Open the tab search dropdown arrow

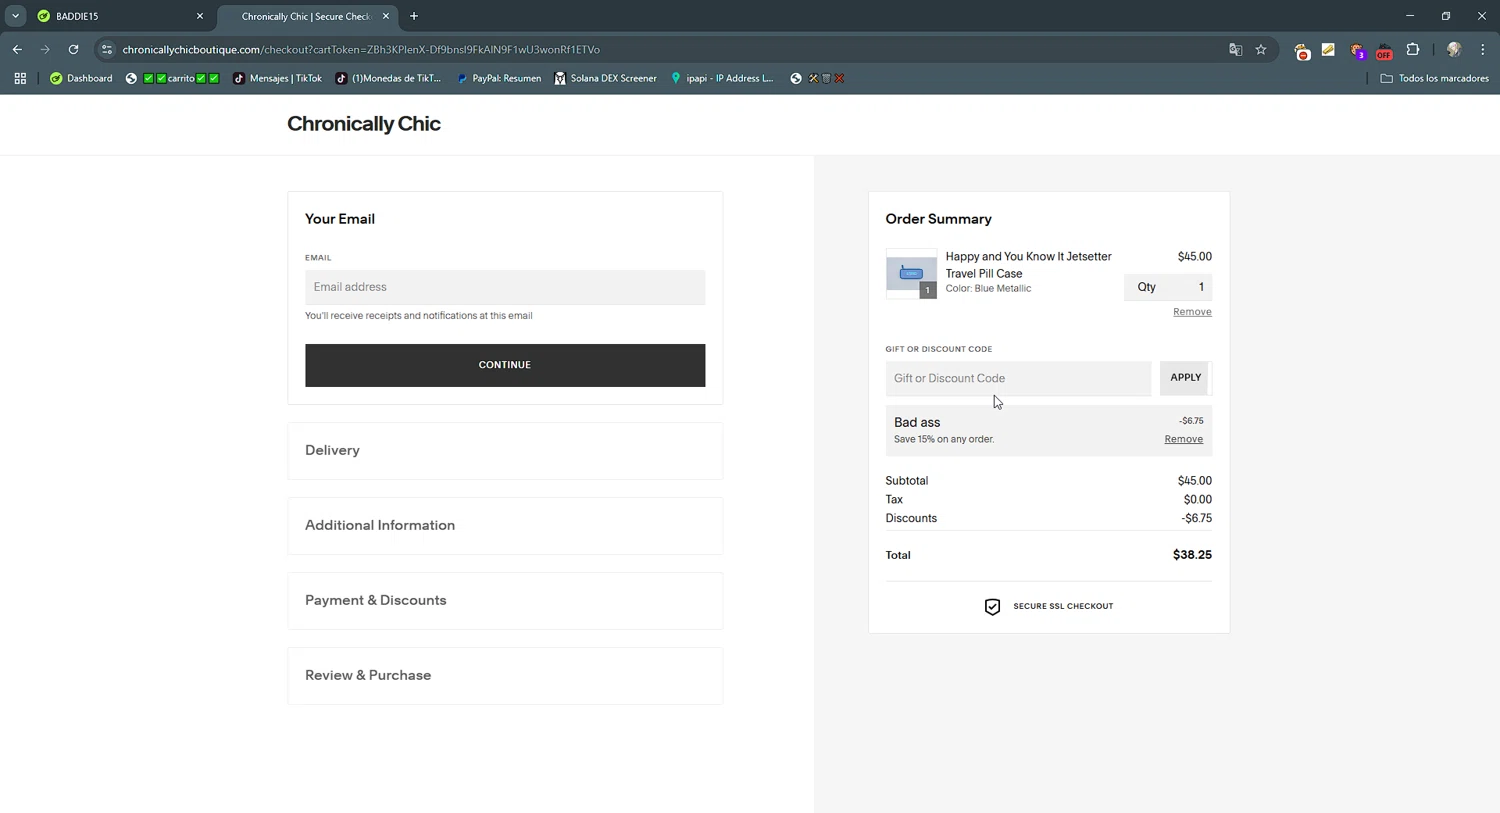pos(15,16)
